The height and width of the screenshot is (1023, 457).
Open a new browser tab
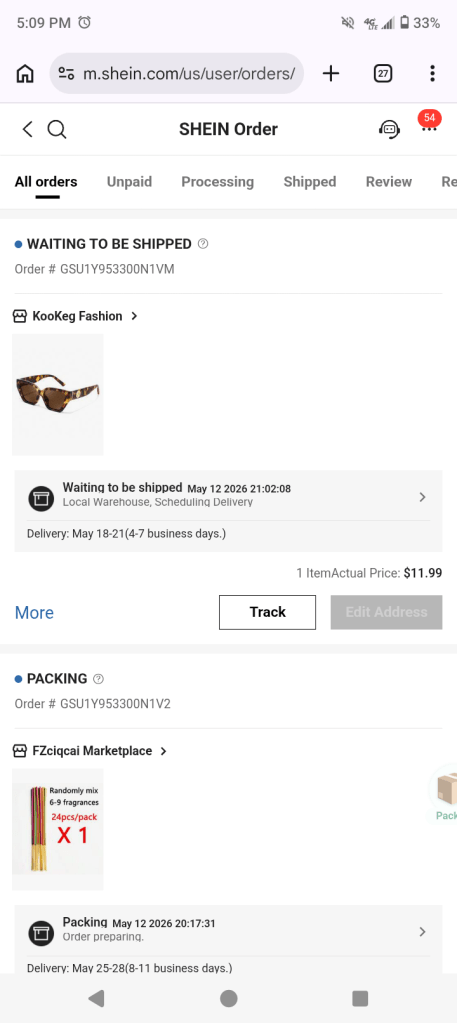coord(331,74)
